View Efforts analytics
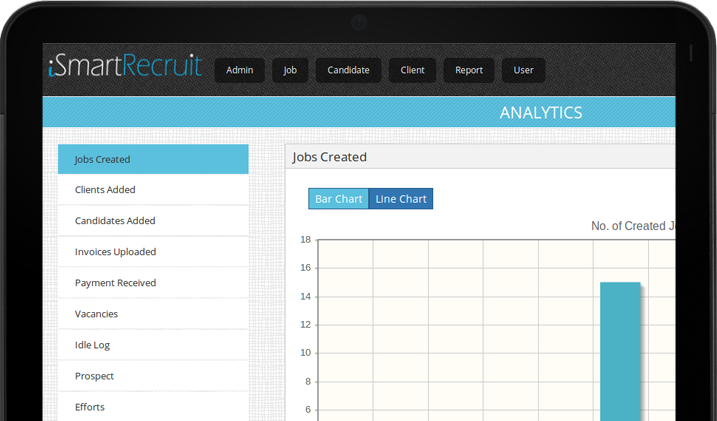Viewport: 717px width, 421px height. tap(153, 407)
